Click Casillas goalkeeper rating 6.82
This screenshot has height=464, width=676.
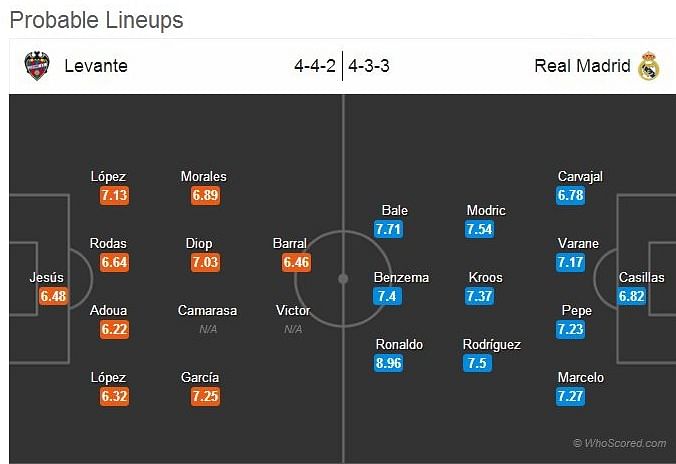point(632,296)
